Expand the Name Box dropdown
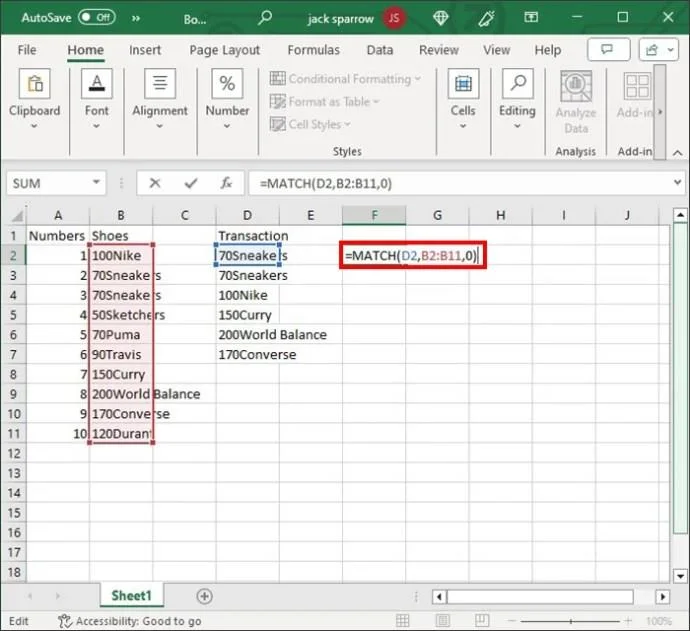This screenshot has height=631, width=690. point(97,183)
